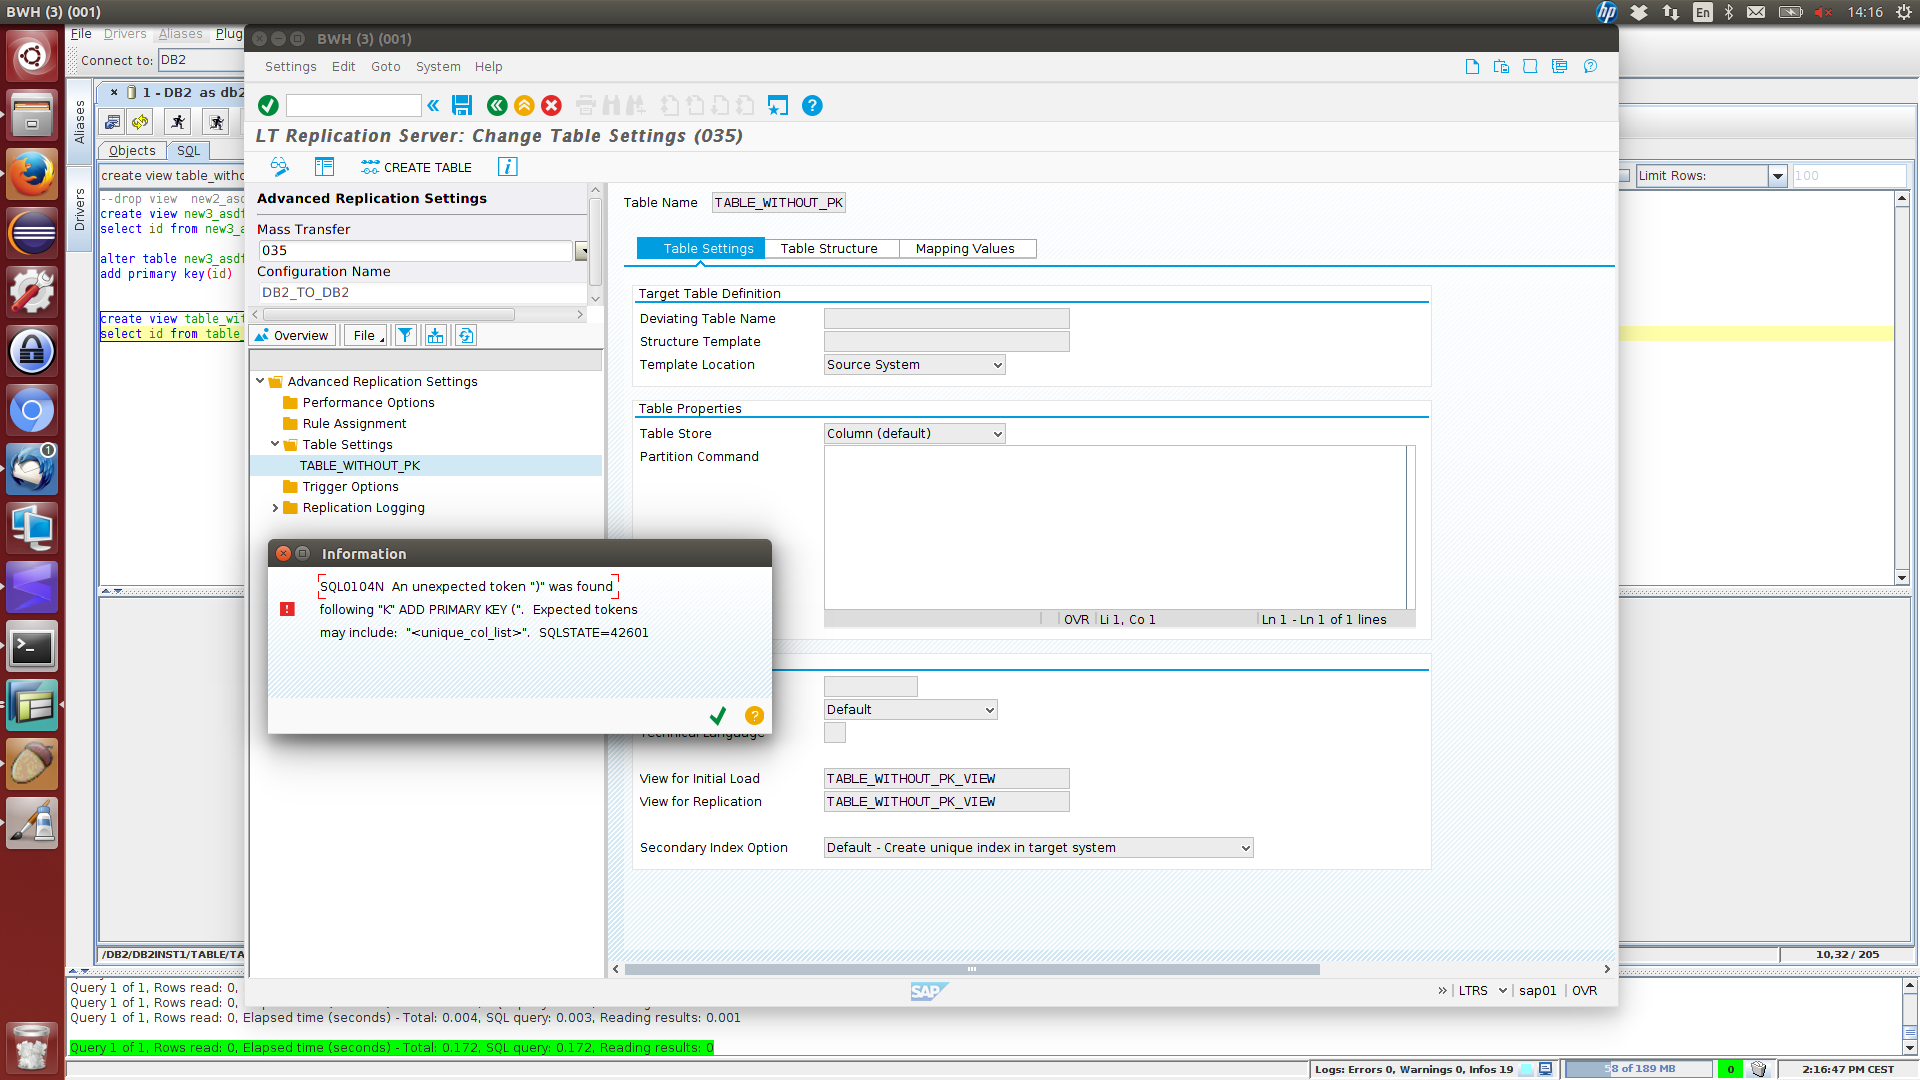This screenshot has width=1920, height=1080.
Task: Click the horizontal scrollbar at the bottom of the settings pane
Action: (970, 969)
